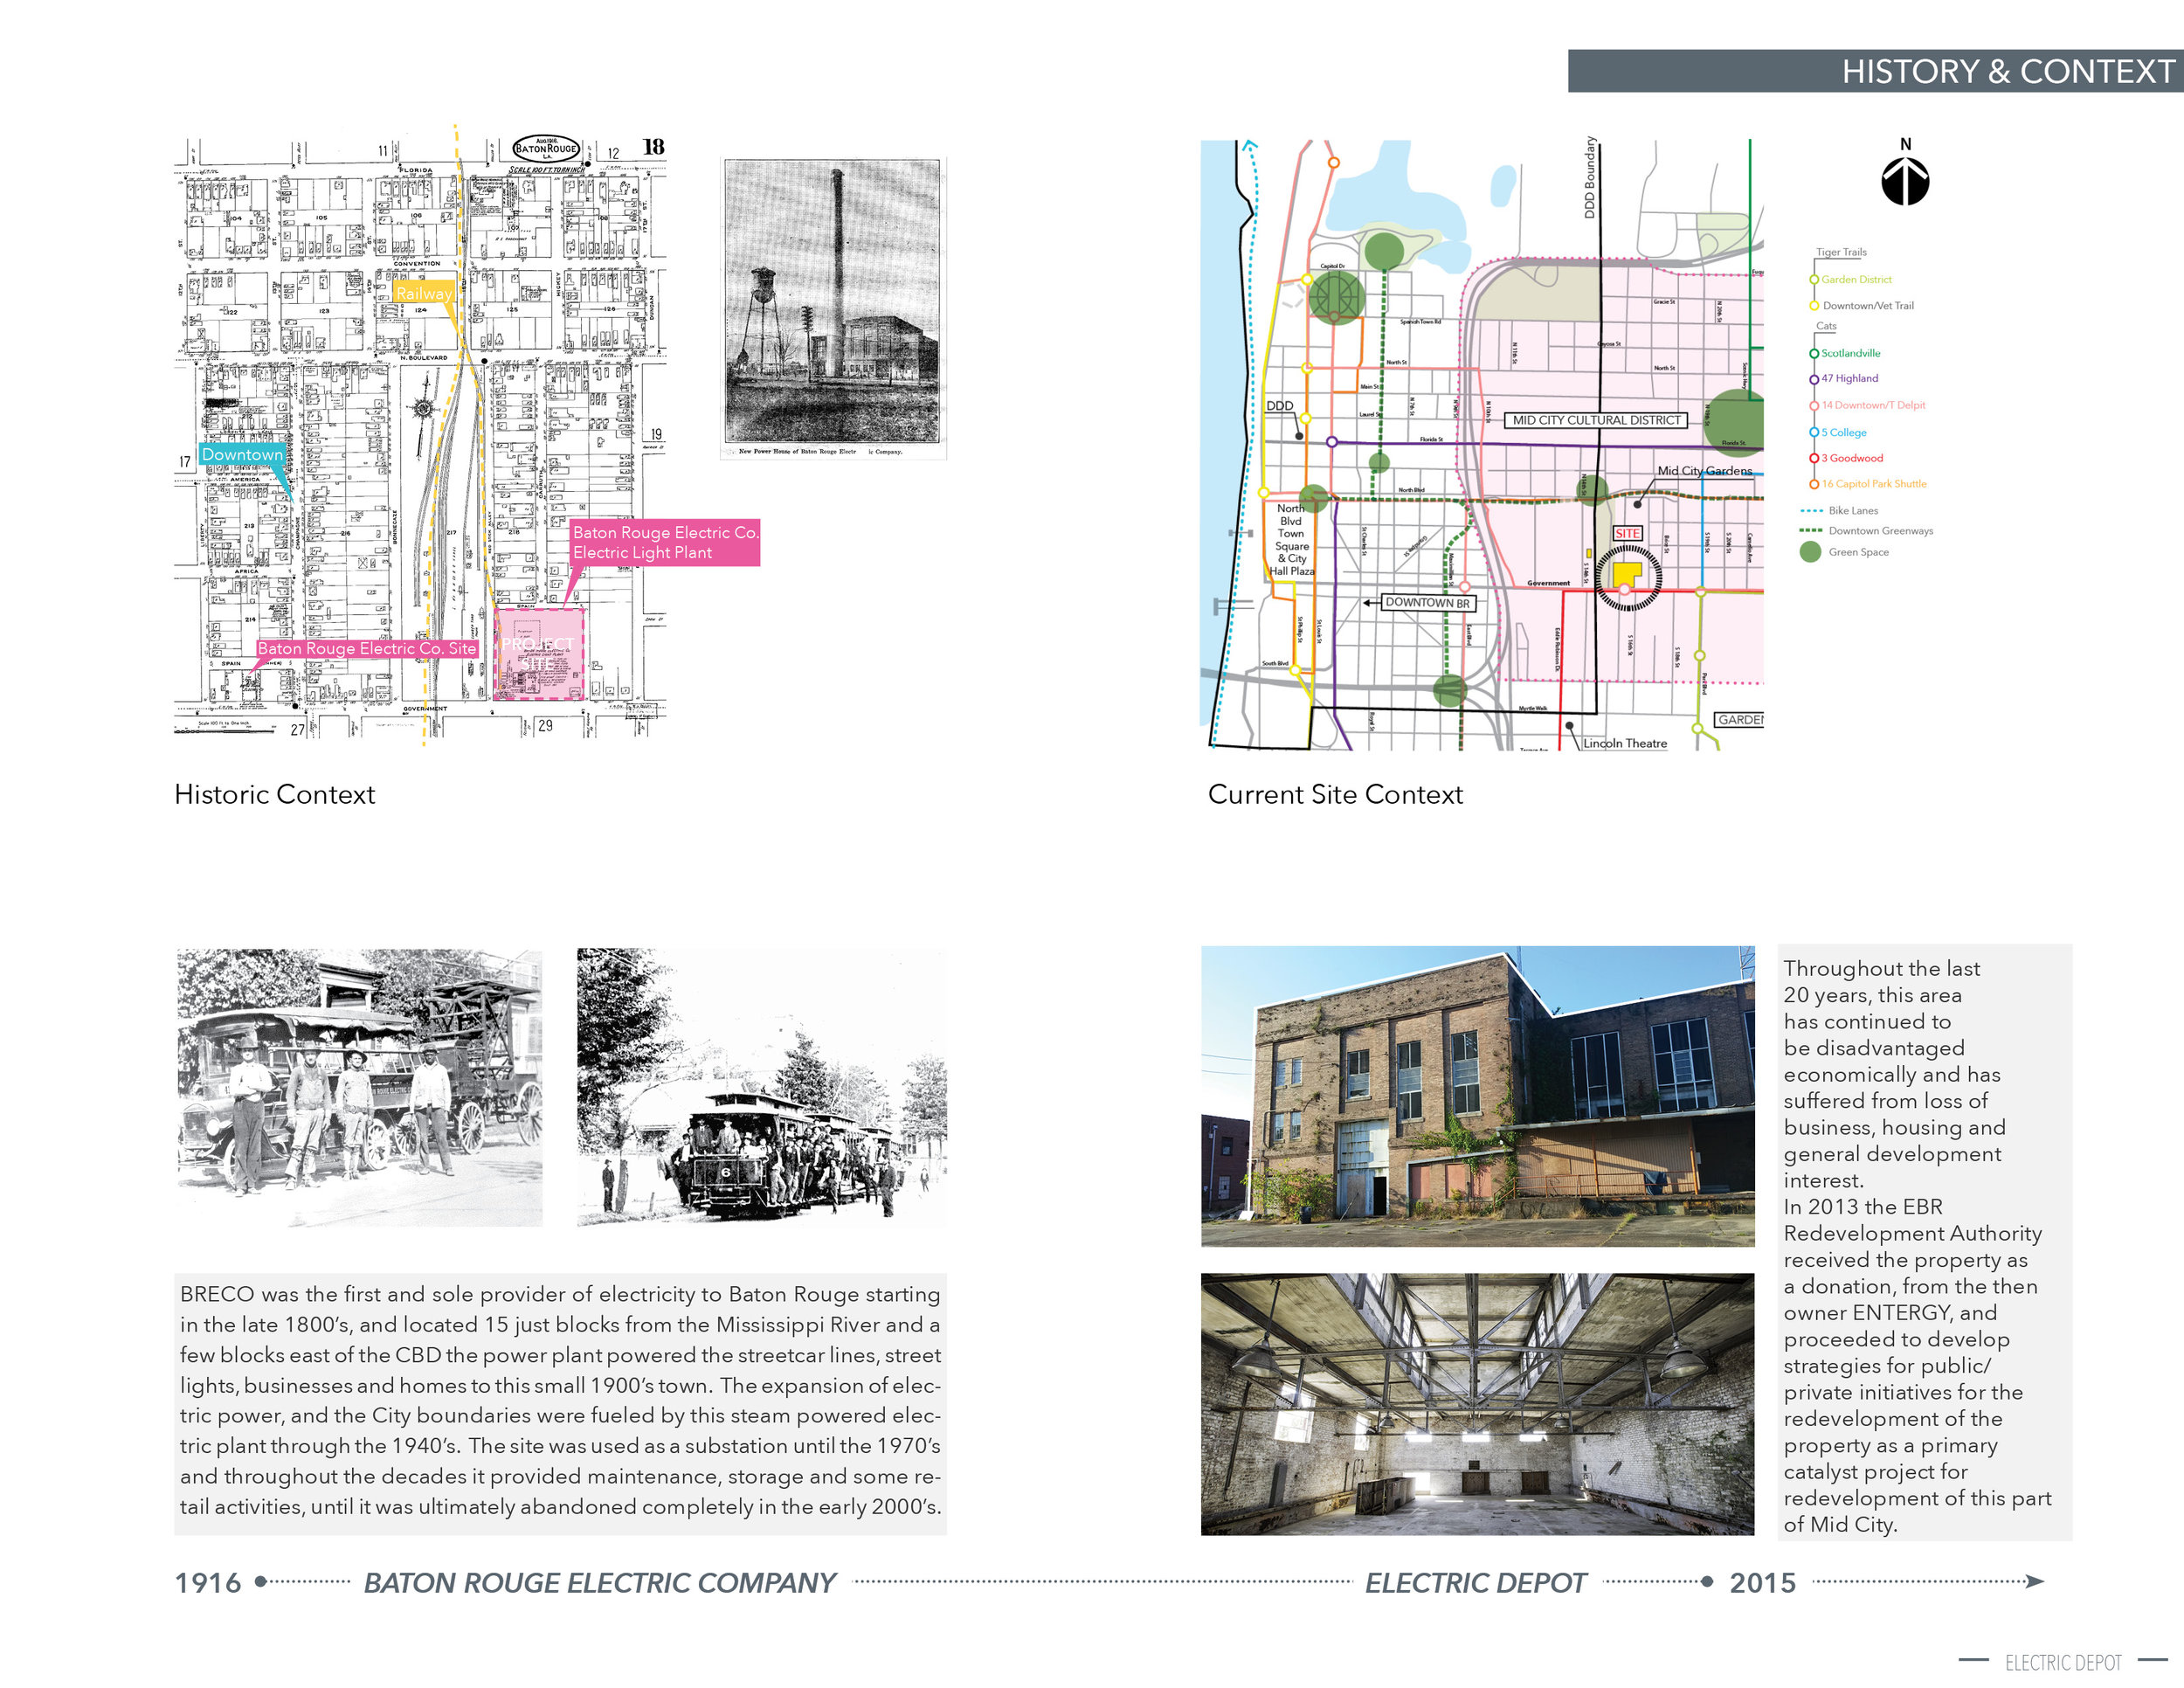Click the GARDEN box label on map edge

point(1739,719)
